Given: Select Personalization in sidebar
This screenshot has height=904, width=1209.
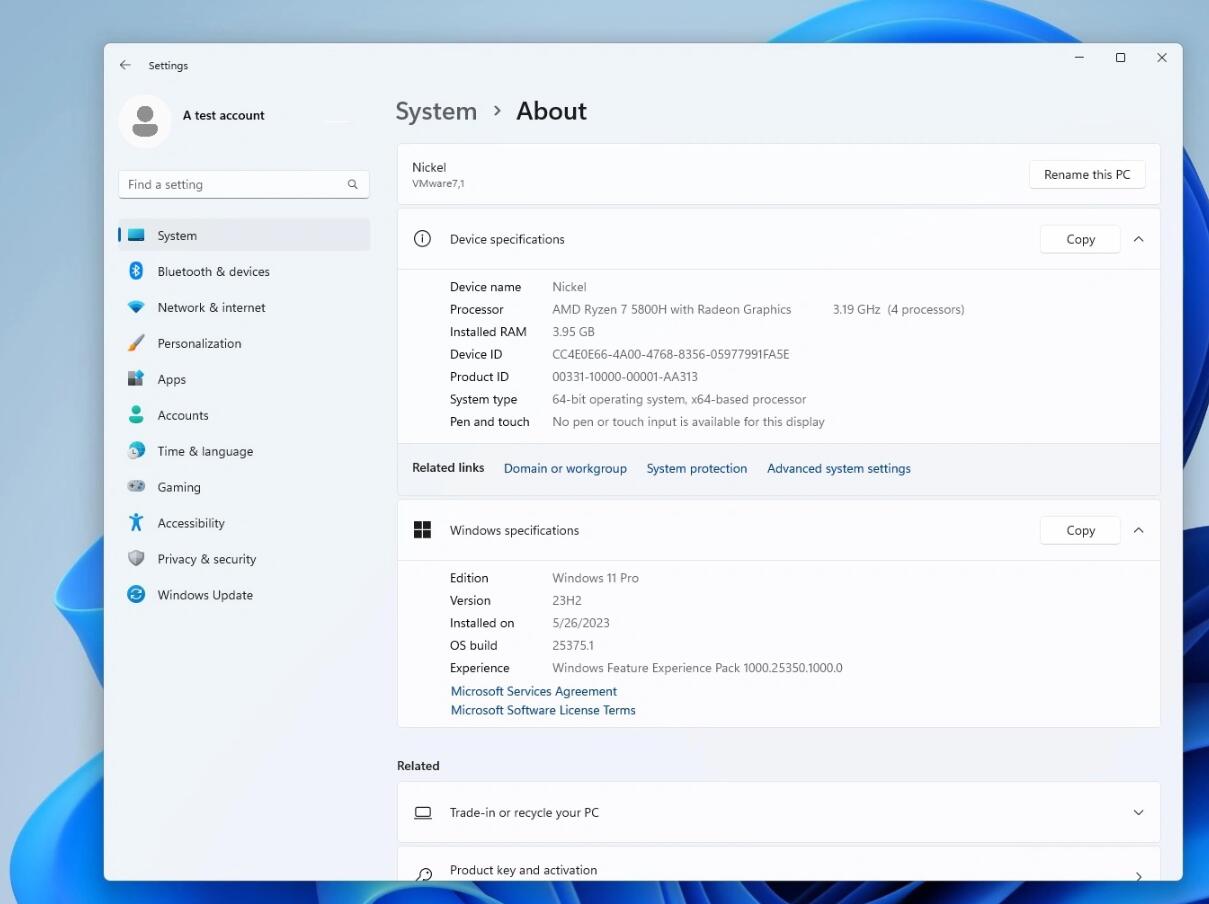Looking at the screenshot, I should 244,344.
